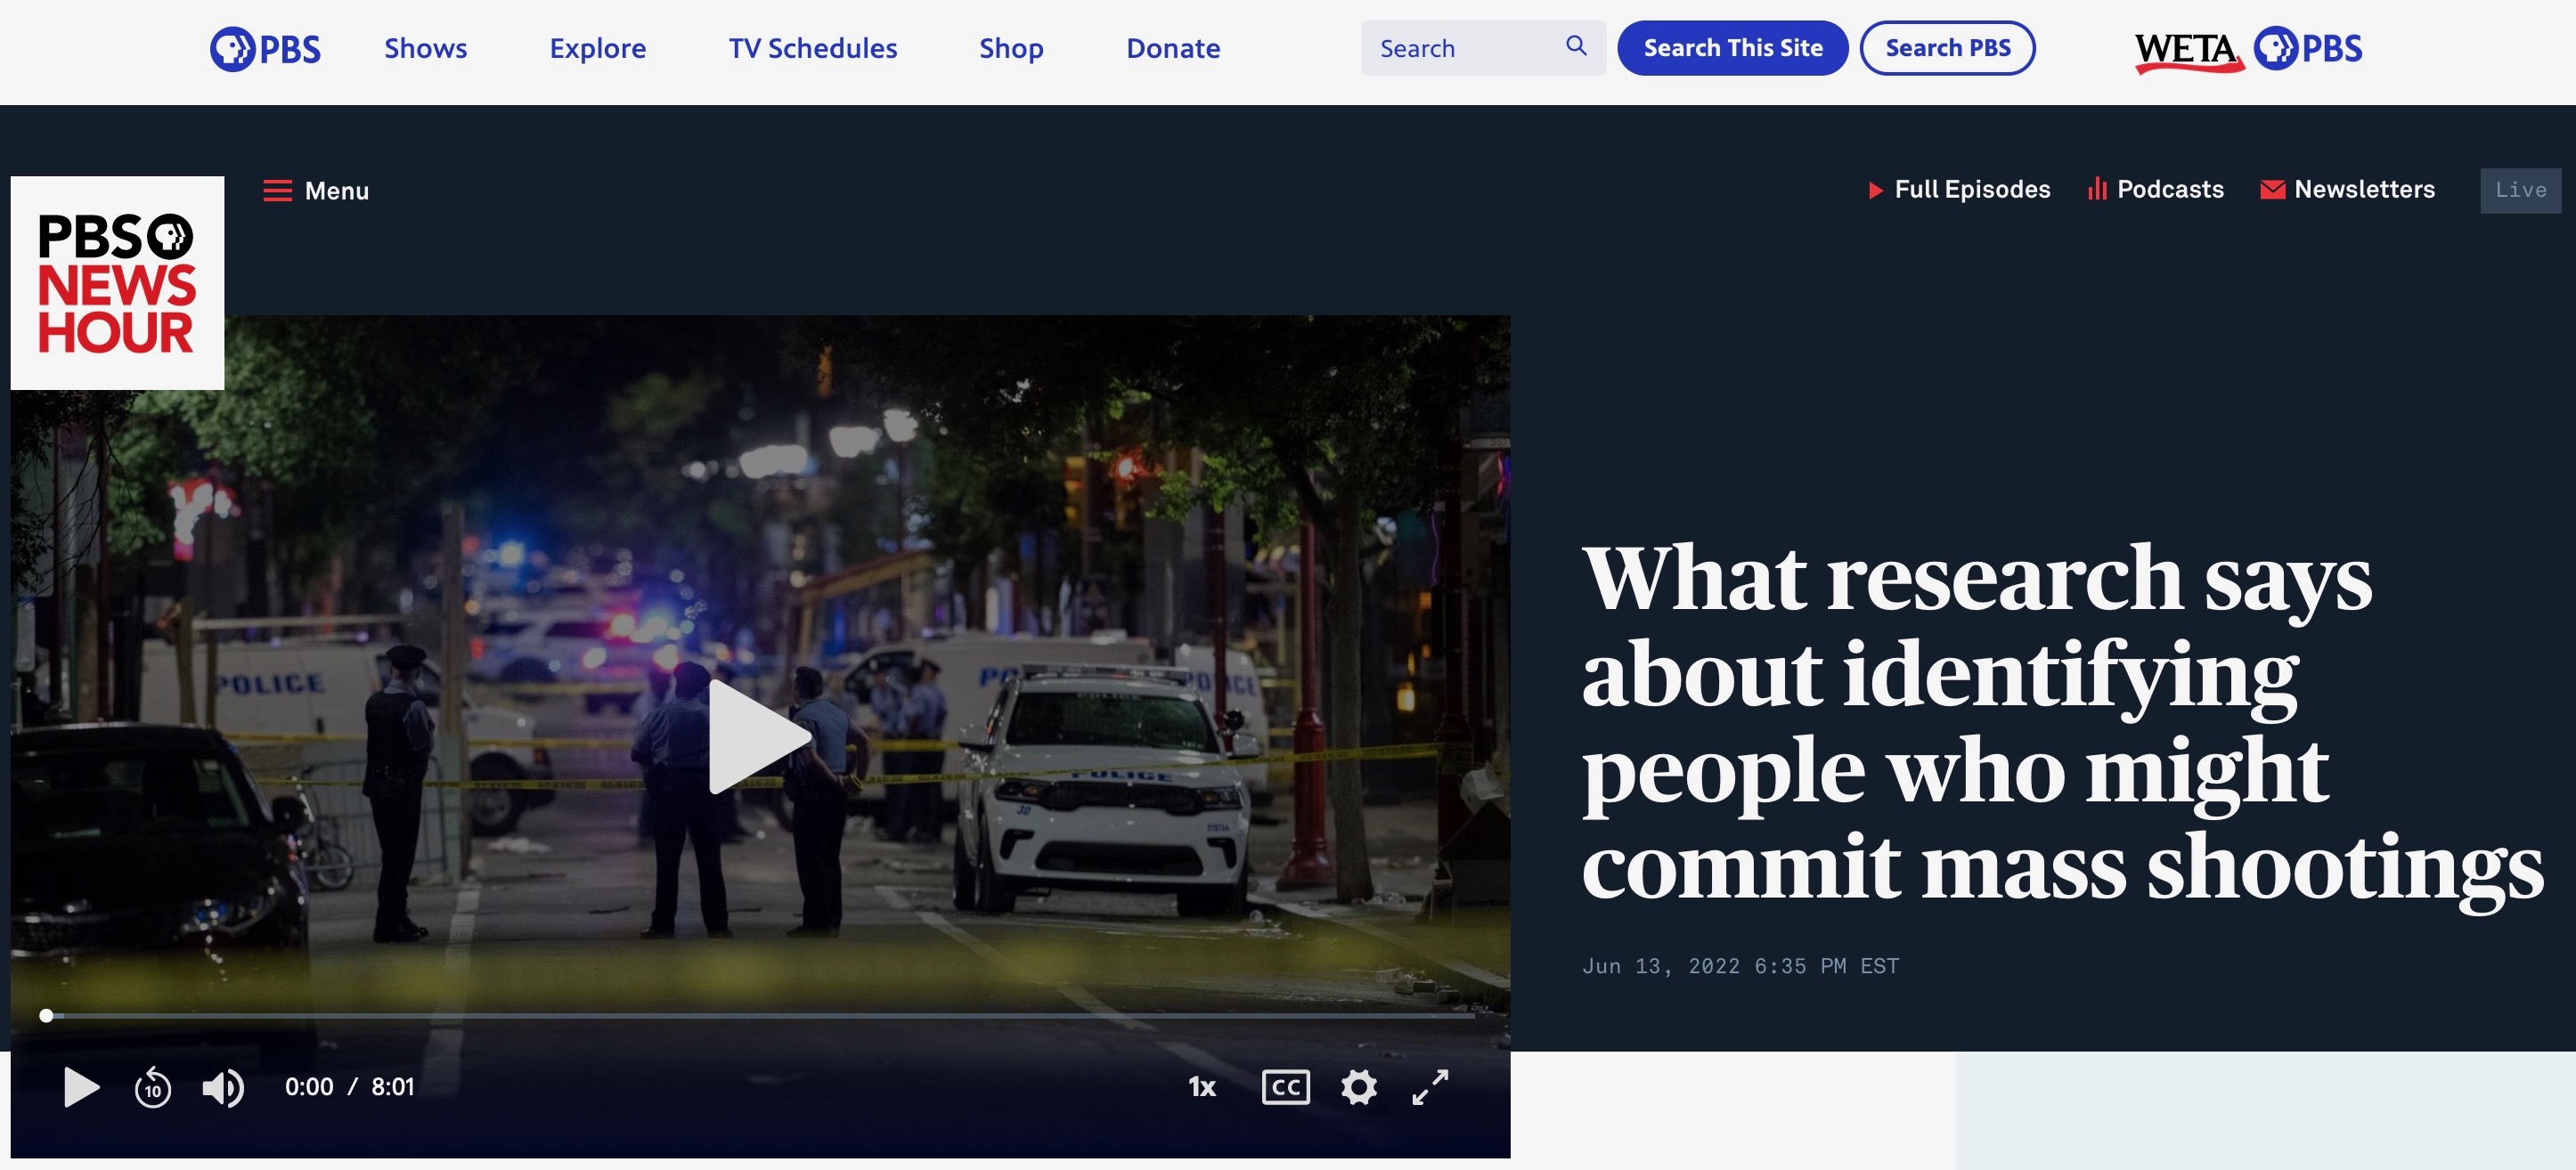Expand the hamburger Menu
This screenshot has height=1170, width=2576.
coord(316,191)
